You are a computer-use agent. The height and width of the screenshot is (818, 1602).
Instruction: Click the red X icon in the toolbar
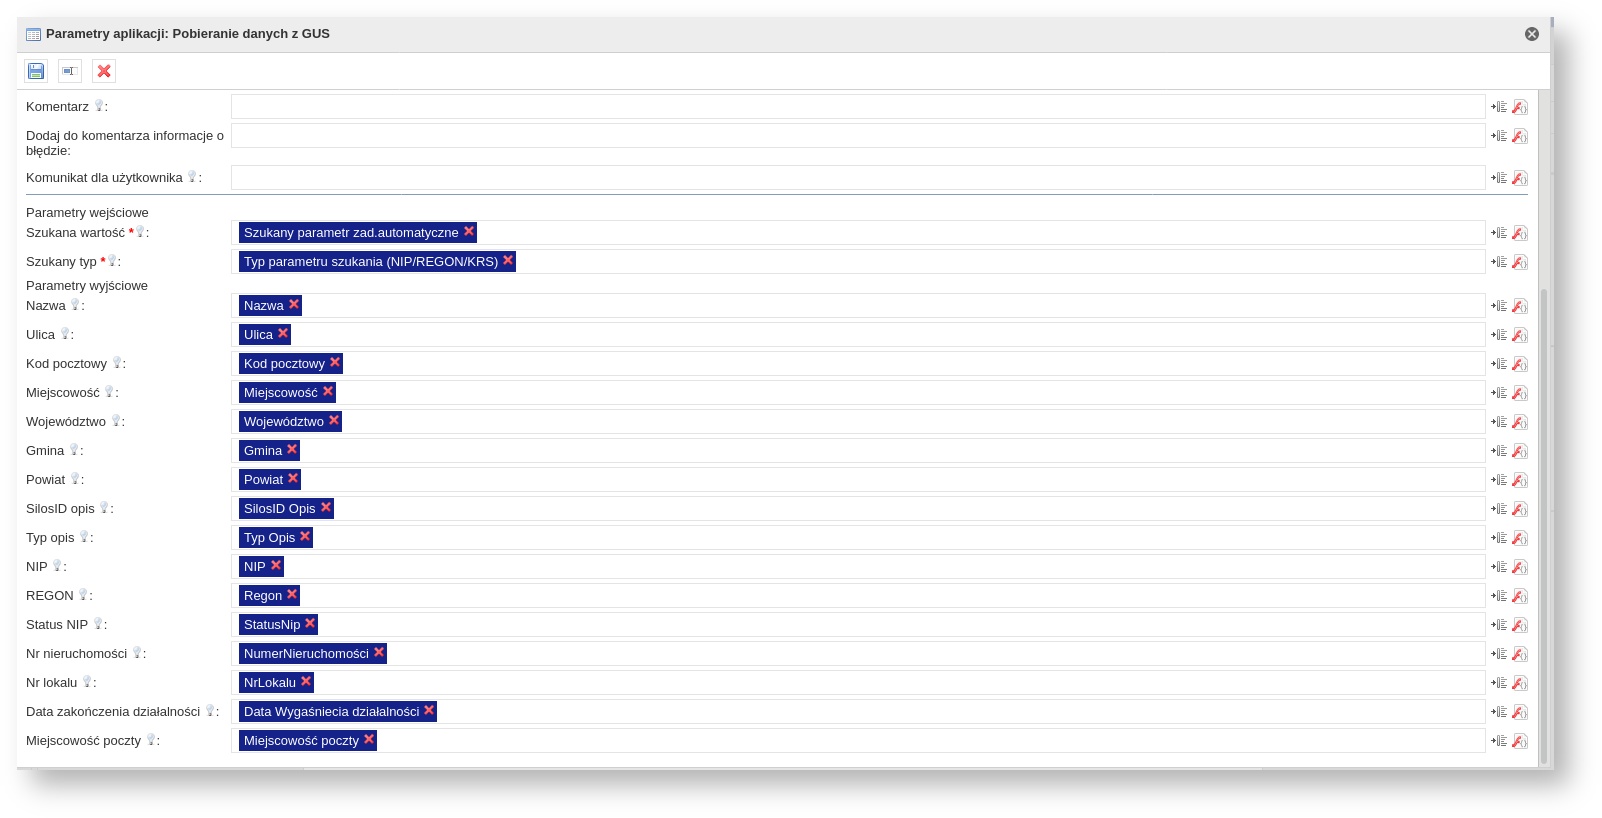tap(104, 71)
